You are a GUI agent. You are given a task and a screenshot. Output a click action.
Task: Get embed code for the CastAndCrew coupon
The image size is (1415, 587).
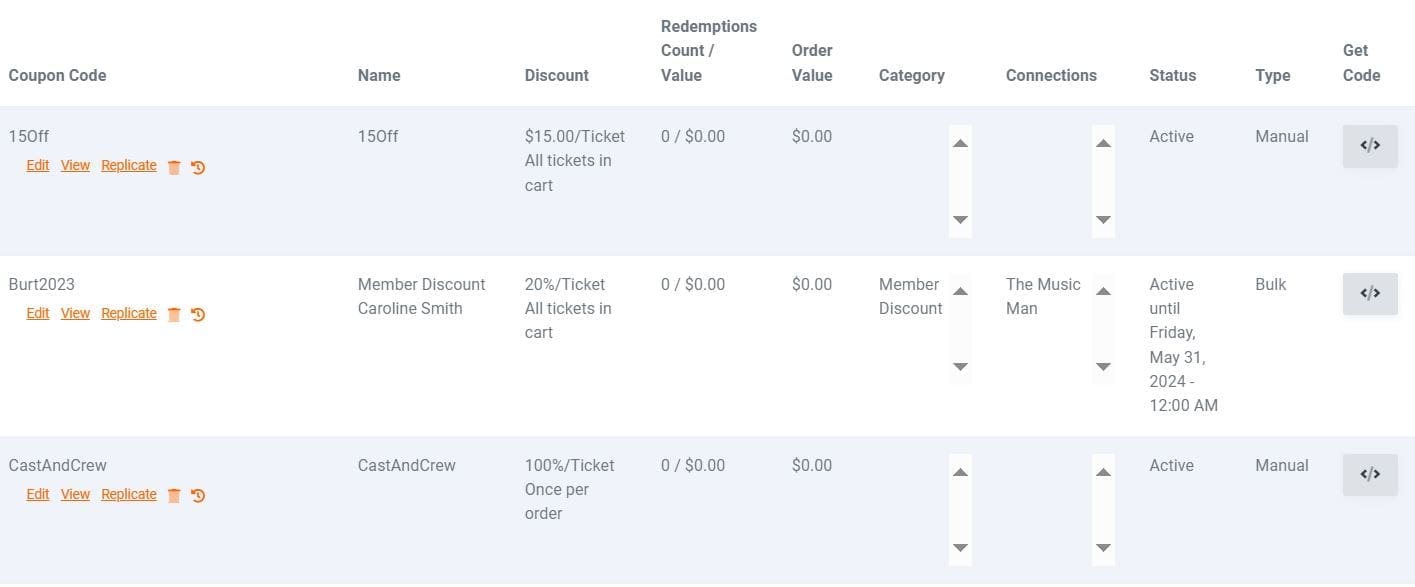1369,475
